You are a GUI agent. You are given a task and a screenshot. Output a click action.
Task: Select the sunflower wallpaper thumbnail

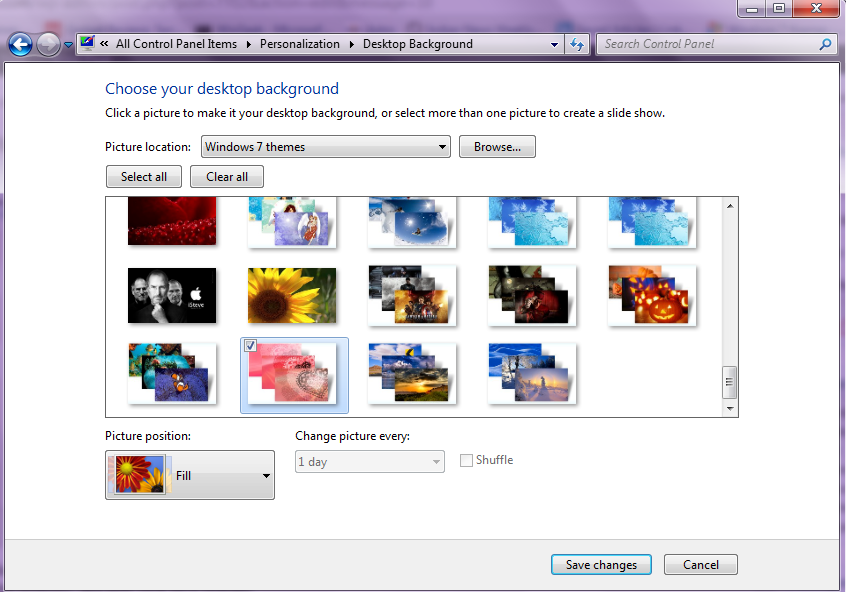point(292,296)
